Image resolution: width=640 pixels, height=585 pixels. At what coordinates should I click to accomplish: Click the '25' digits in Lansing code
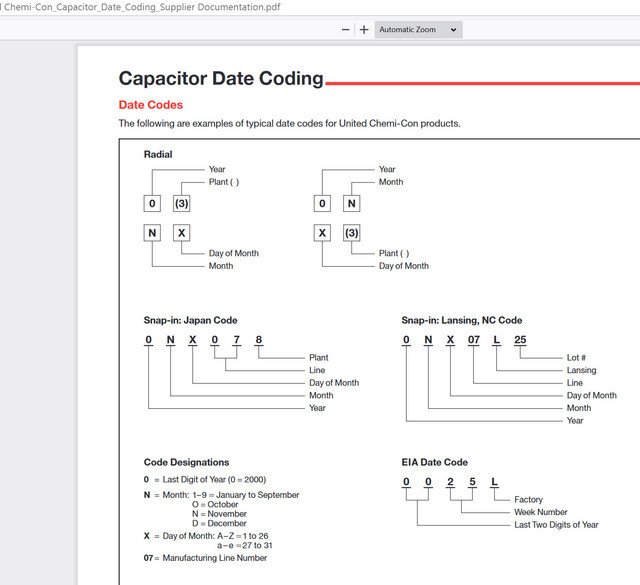(x=520, y=340)
